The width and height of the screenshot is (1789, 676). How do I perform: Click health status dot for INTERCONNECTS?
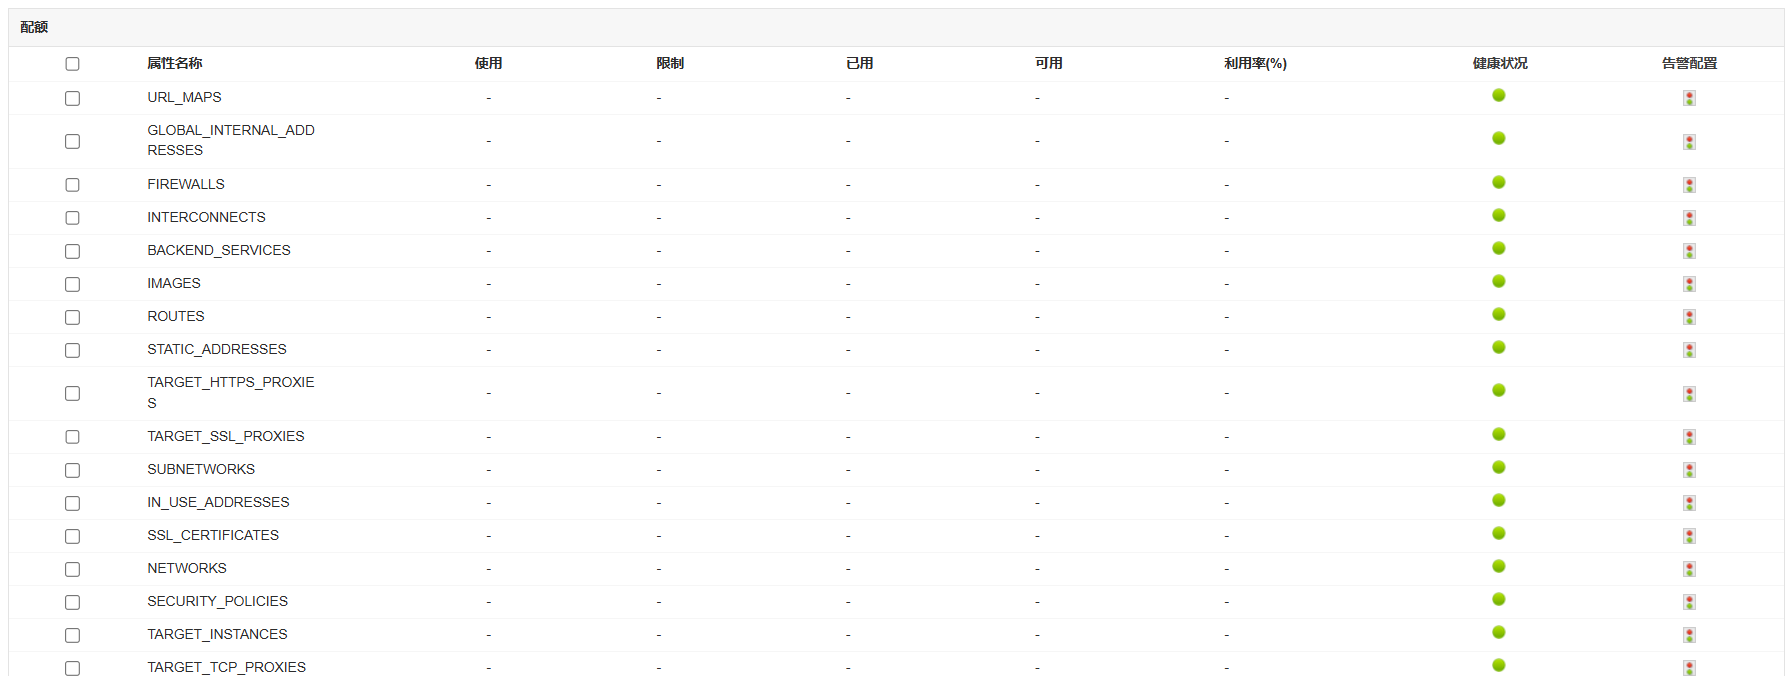click(x=1498, y=215)
